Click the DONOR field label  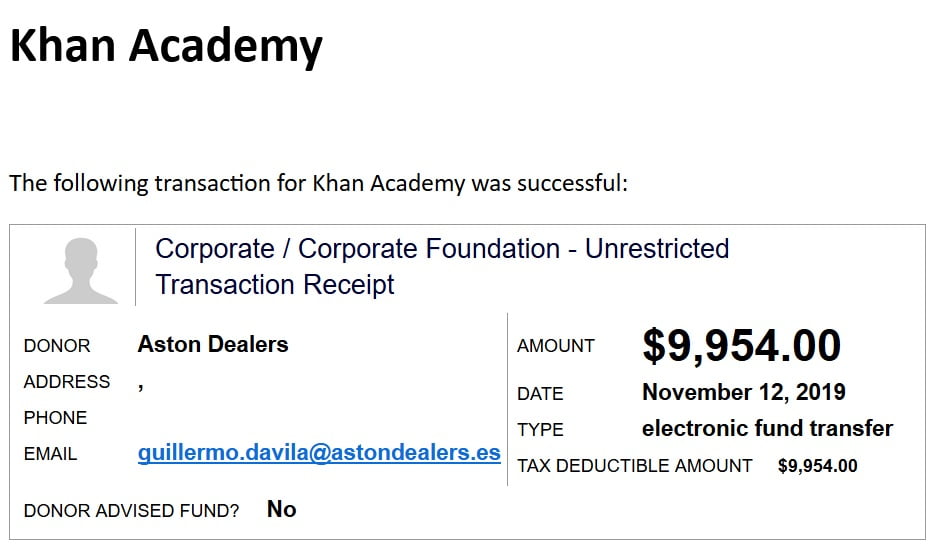coord(57,346)
